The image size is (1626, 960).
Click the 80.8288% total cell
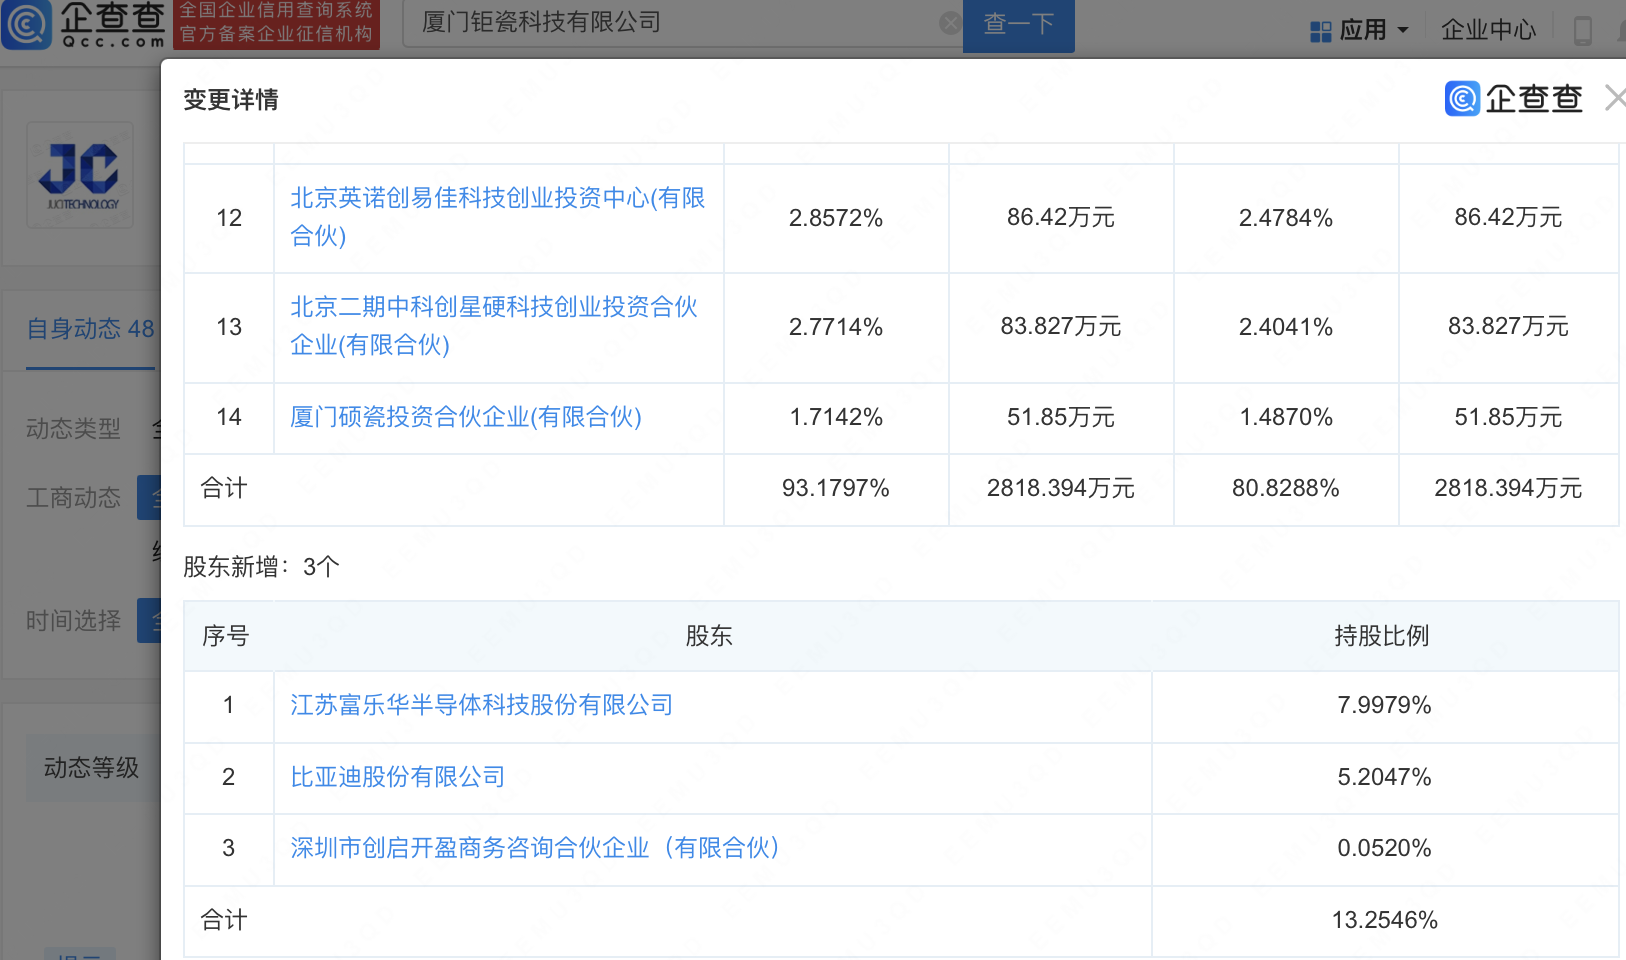pos(1286,488)
